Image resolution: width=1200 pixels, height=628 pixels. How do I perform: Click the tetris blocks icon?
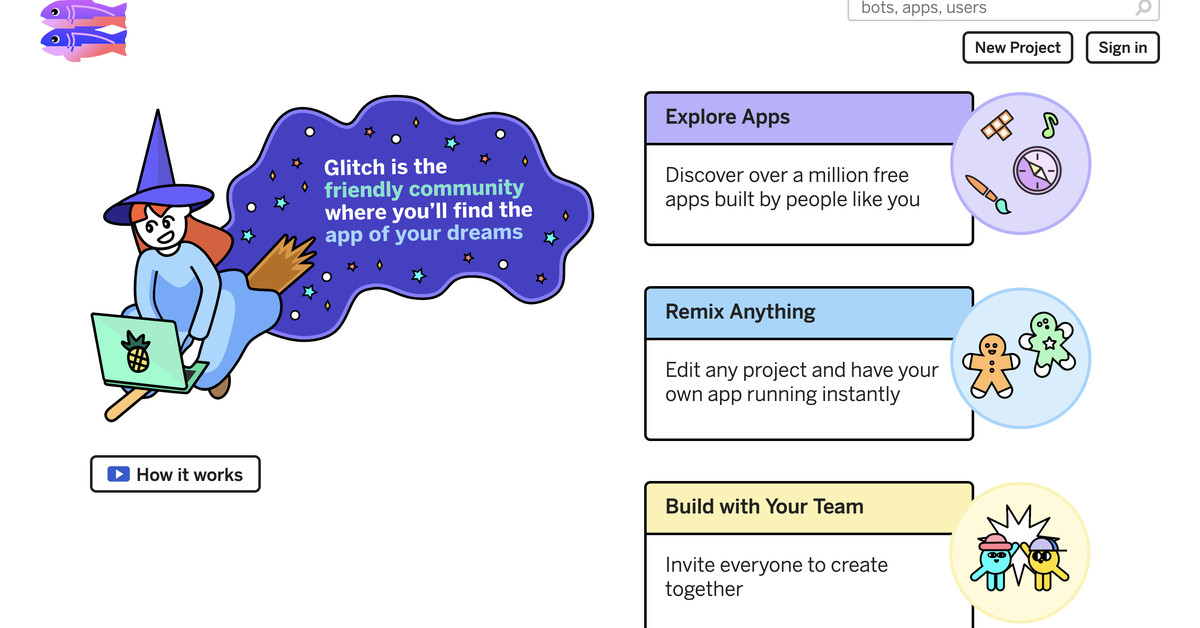pyautogui.click(x=997, y=126)
